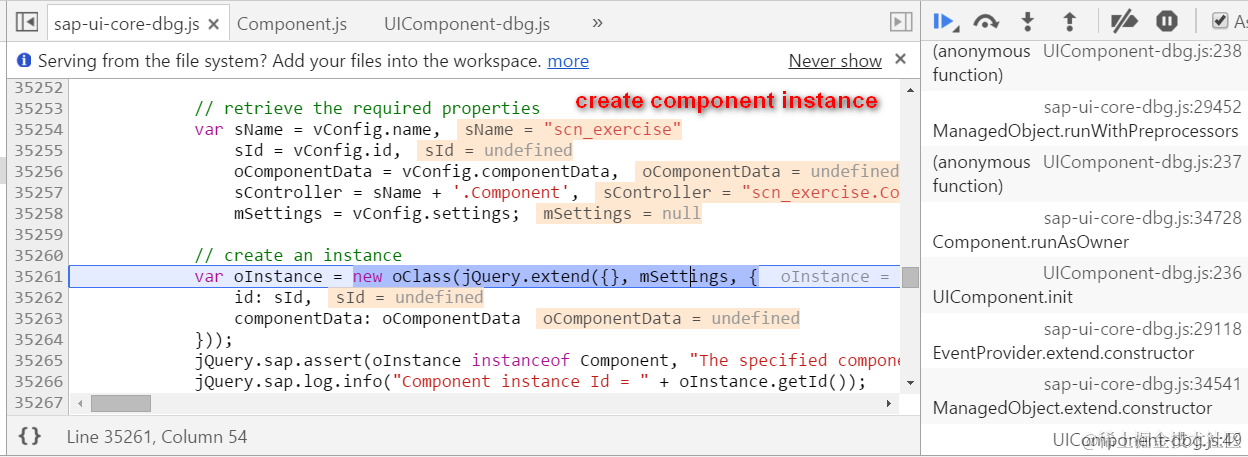The image size is (1248, 457).
Task: Set breakpoint on line number 35265
Action: click(x=40, y=360)
